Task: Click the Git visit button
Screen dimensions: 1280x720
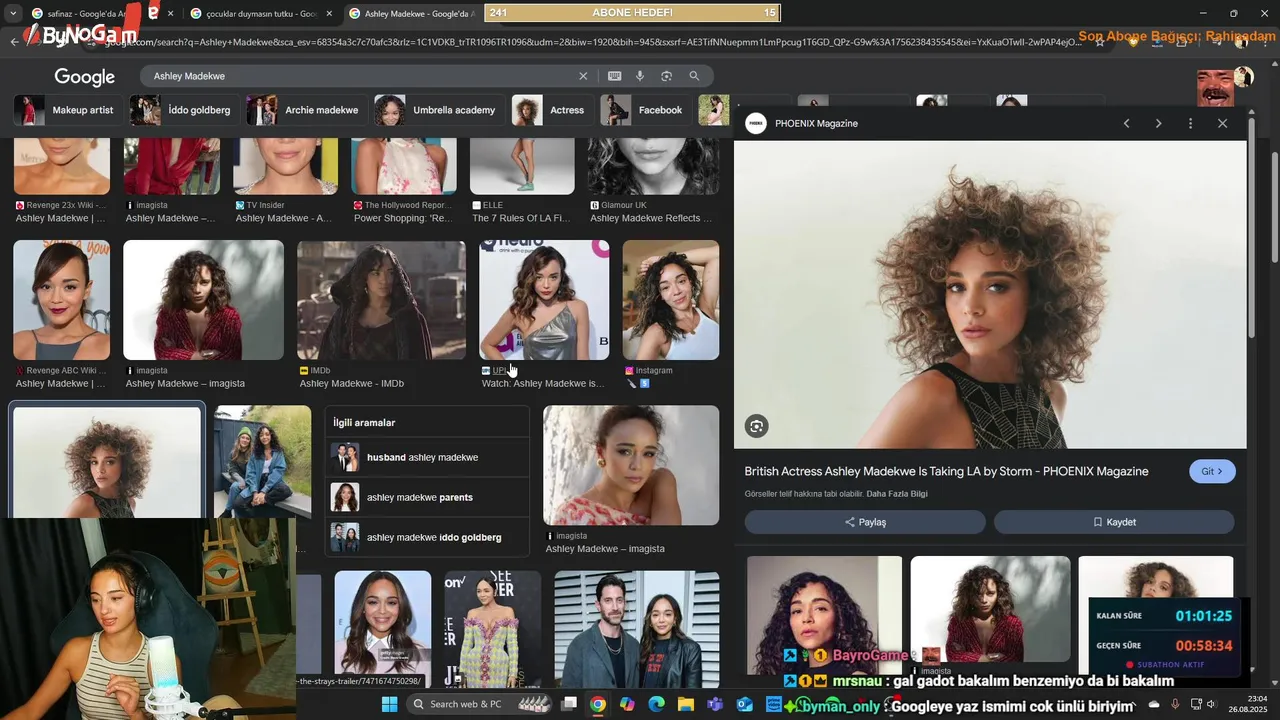Action: 1212,471
